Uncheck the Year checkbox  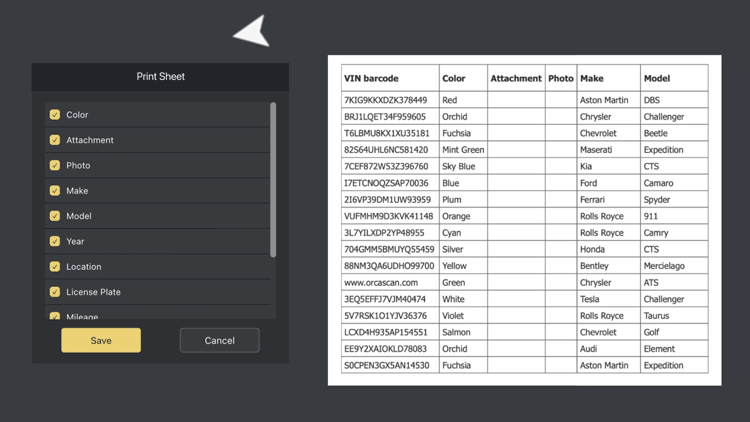[55, 242]
